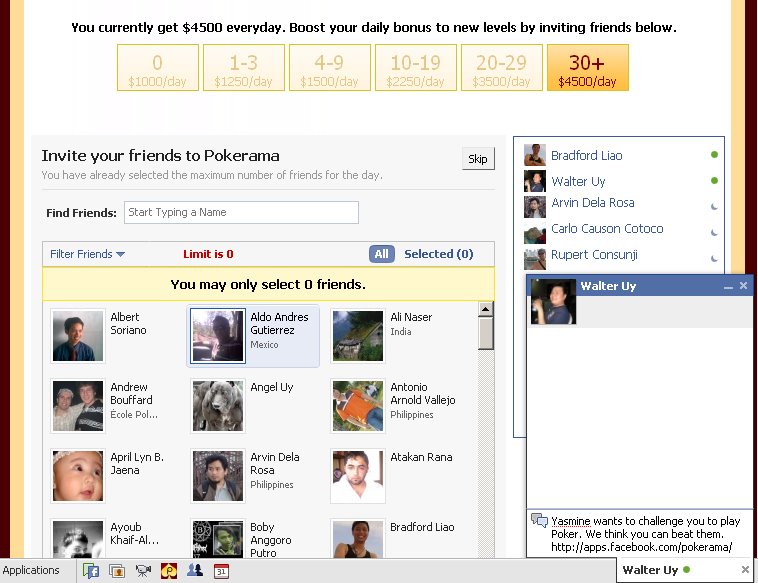The height and width of the screenshot is (583, 758).
Task: Open Rupert Consunji's avatar in online list
Action: pyautogui.click(x=535, y=259)
